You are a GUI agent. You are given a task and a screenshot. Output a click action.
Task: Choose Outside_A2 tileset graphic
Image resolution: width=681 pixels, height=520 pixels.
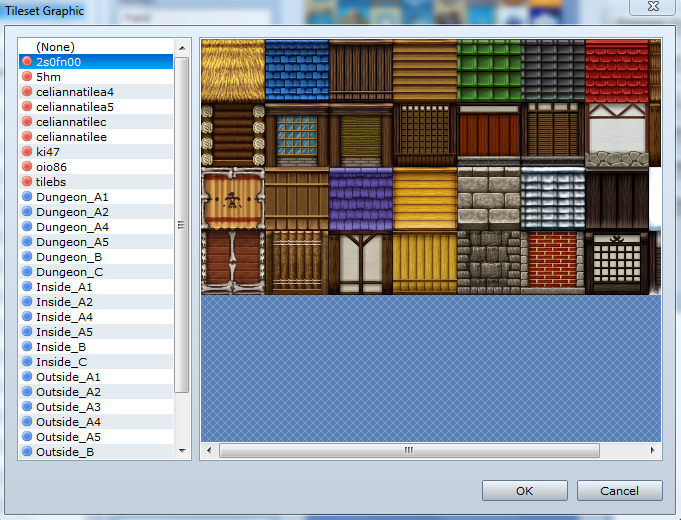pyautogui.click(x=96, y=391)
